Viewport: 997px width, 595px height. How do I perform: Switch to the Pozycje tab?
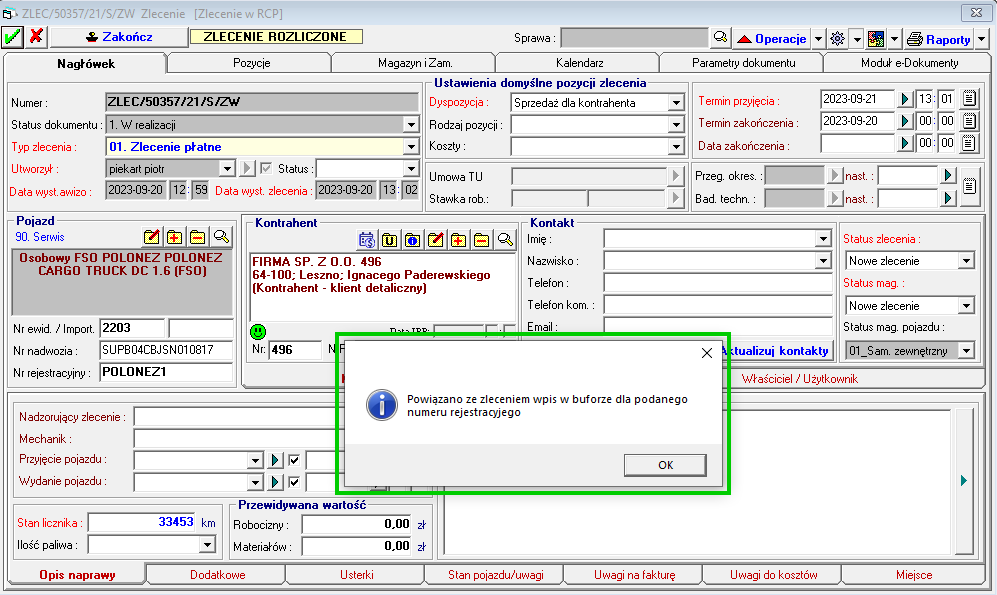click(x=251, y=63)
